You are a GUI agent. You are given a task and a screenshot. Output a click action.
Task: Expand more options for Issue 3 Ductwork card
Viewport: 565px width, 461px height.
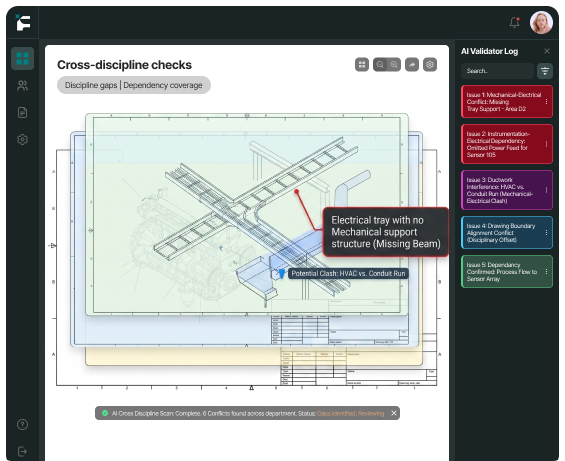(546, 190)
